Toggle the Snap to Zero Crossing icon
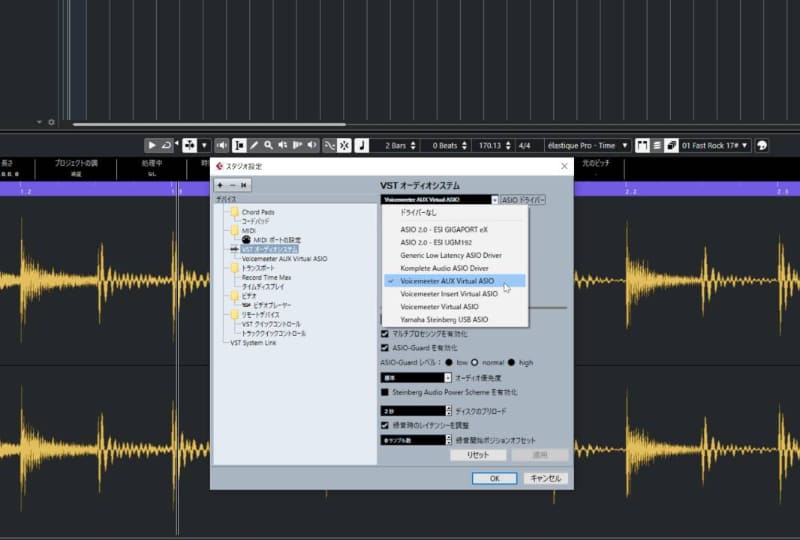 330,145
